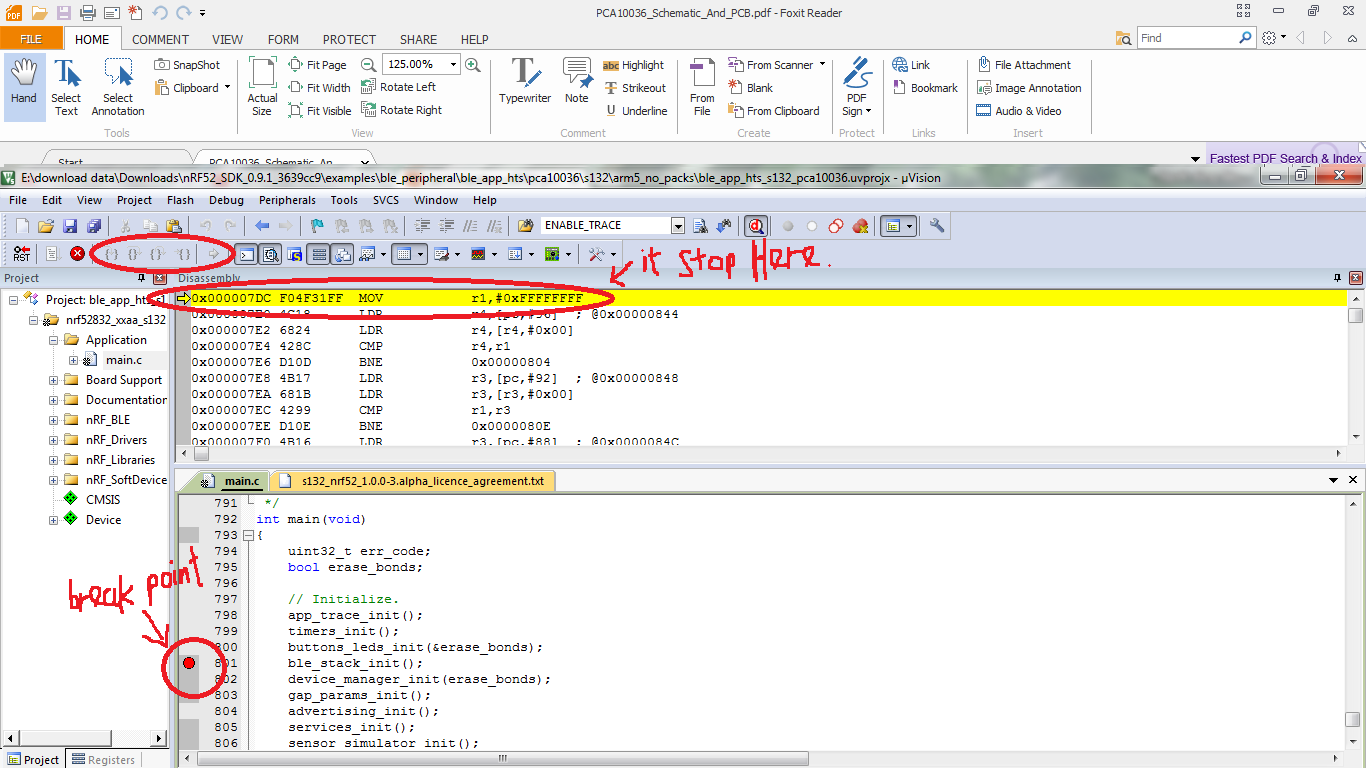The height and width of the screenshot is (768, 1366).
Task: Open the Flash menu in µVision
Action: tap(180, 200)
